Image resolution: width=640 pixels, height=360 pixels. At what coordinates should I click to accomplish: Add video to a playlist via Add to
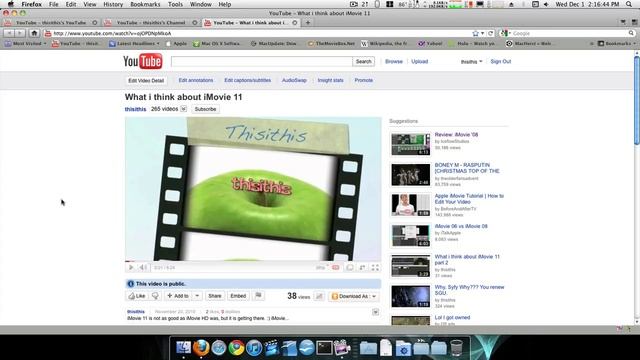(x=178, y=296)
